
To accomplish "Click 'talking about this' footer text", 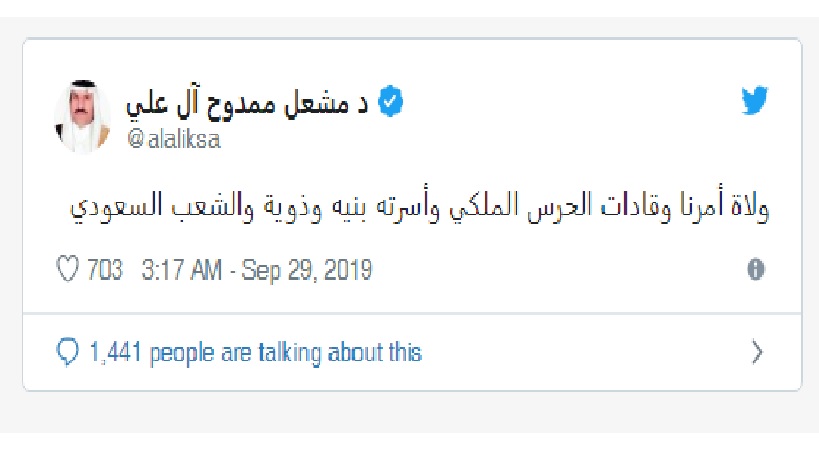I will pyautogui.click(x=340, y=352).
